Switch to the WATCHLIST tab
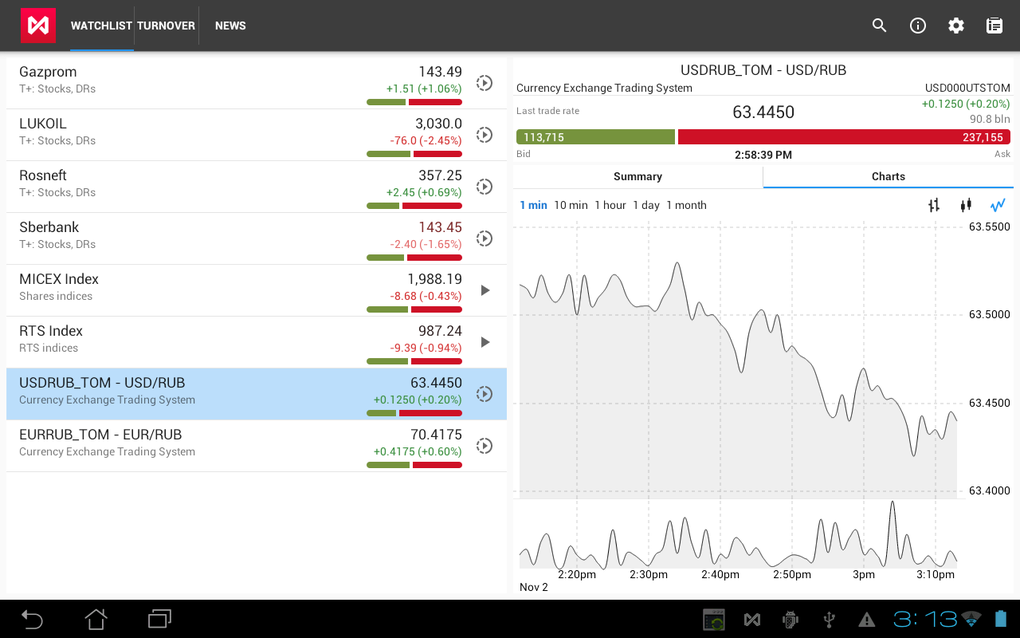 (101, 26)
